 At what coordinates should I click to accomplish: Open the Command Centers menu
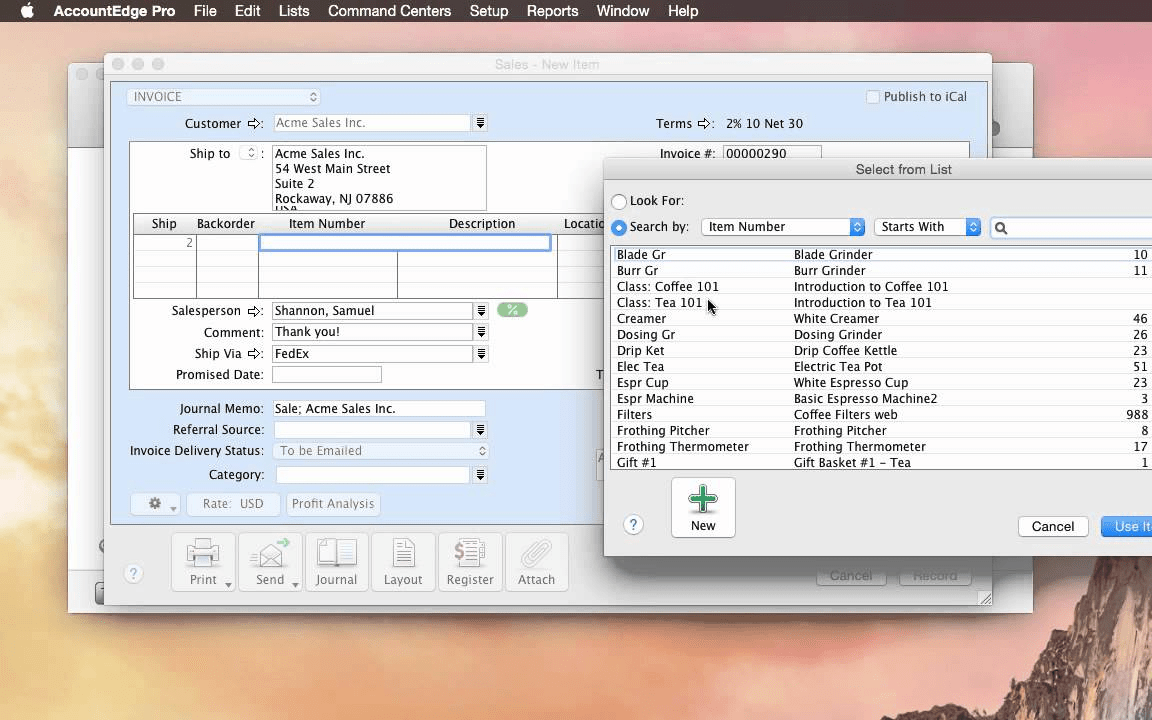(389, 11)
